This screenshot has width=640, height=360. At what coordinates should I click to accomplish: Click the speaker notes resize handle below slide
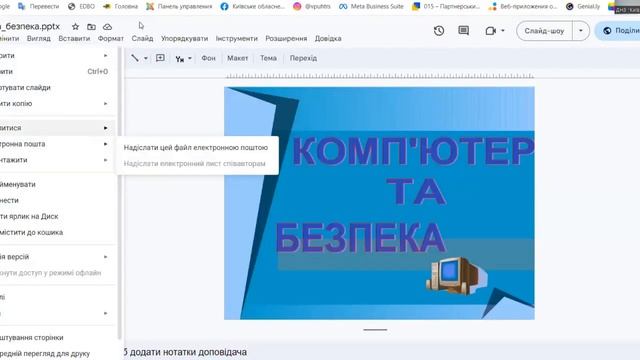click(375, 329)
